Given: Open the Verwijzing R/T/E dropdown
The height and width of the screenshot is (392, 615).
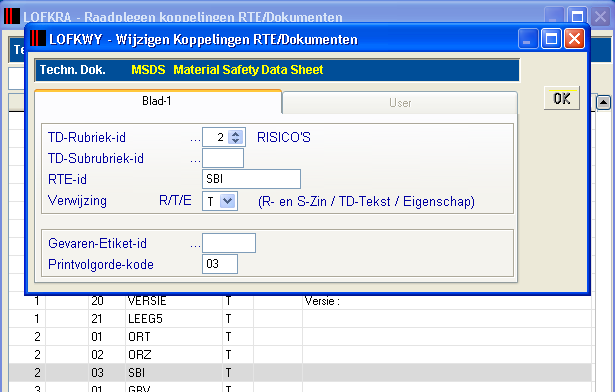Looking at the screenshot, I should (228, 201).
